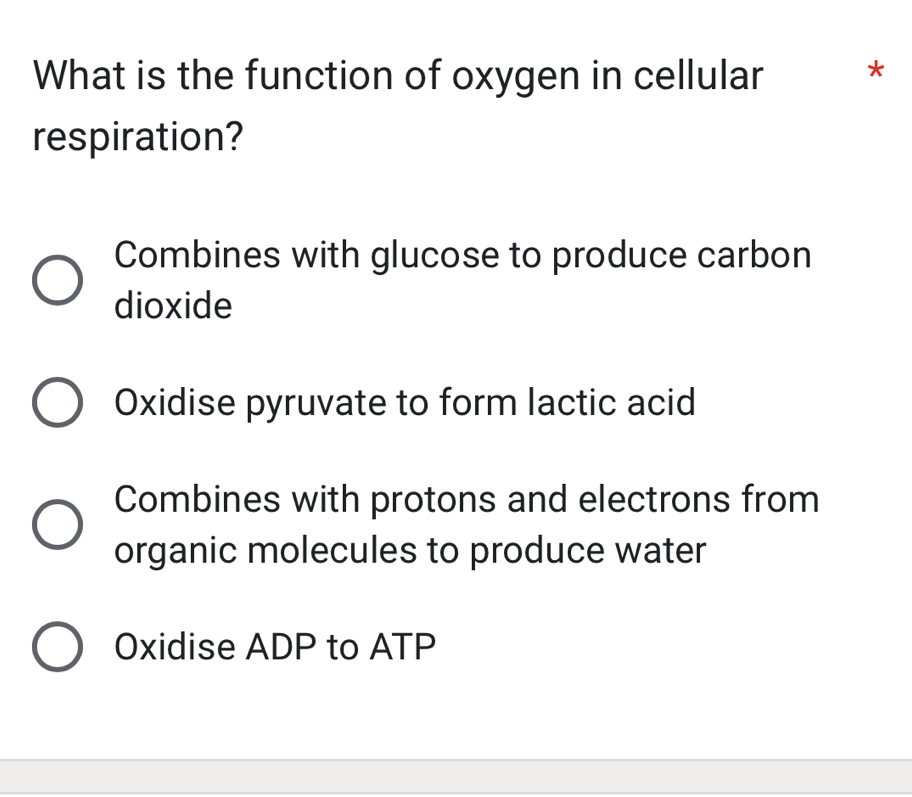Viewport: 912px width, 797px height.
Task: Click the phrase 'organic molecules to produce water'
Action: click(410, 550)
